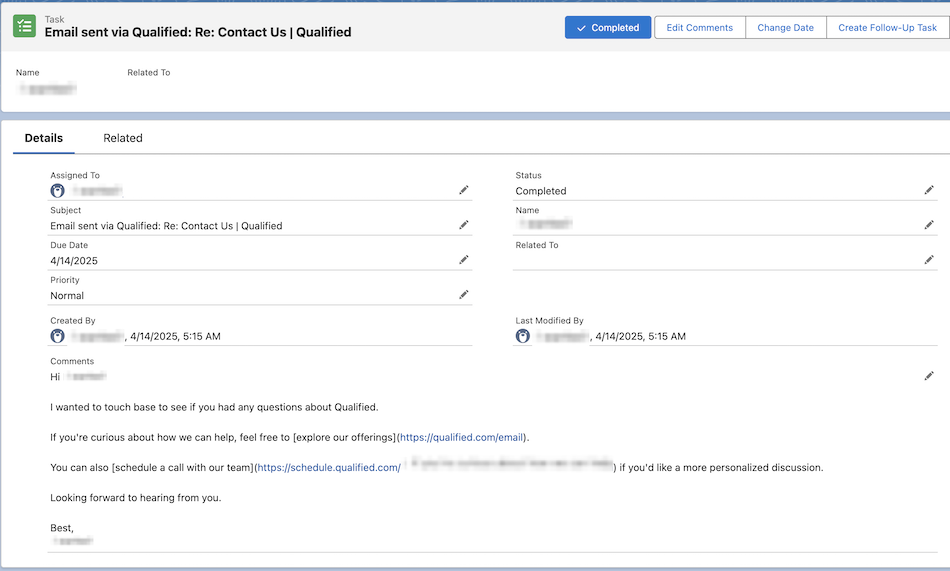Screen dimensions: 950x571
Task: Open the qualified.com/email link
Action: coord(462,438)
